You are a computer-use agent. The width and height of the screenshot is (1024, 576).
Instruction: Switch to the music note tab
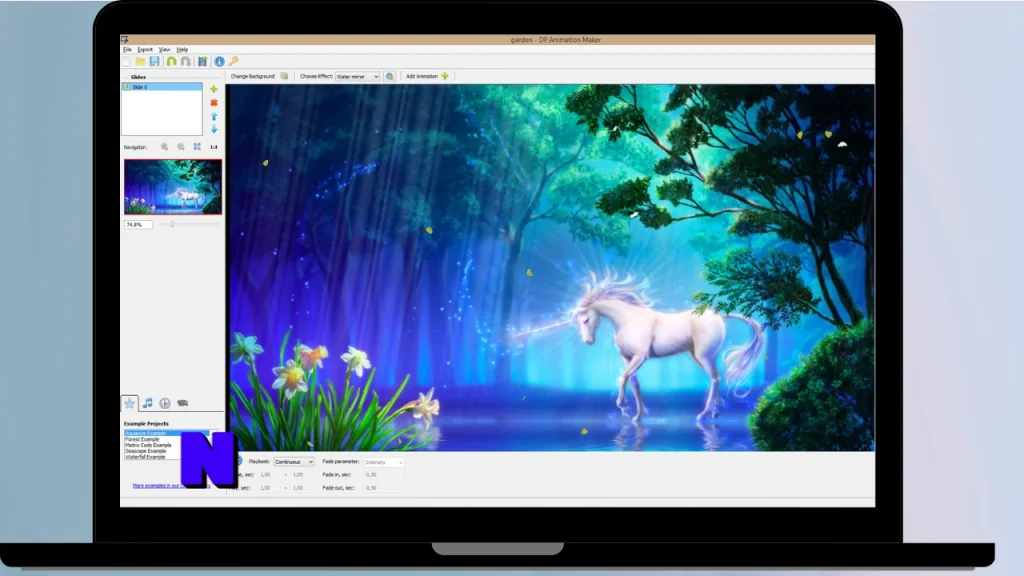(x=148, y=403)
